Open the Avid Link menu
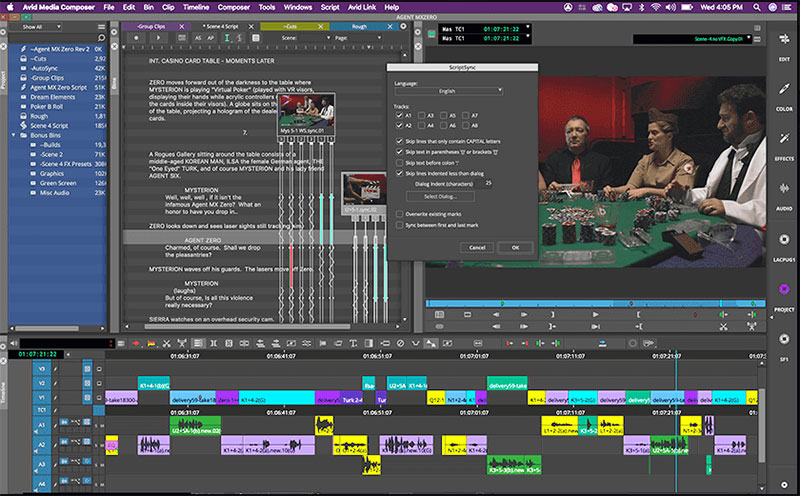The height and width of the screenshot is (496, 800). click(x=362, y=7)
